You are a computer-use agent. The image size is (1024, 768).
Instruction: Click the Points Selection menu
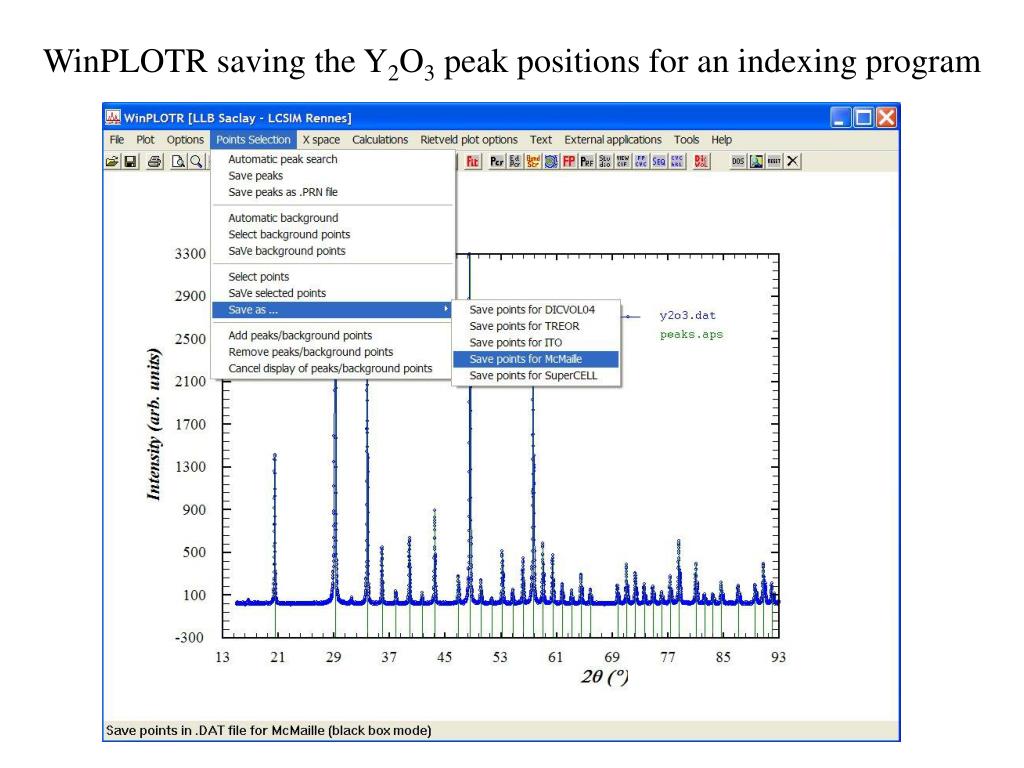pos(253,140)
